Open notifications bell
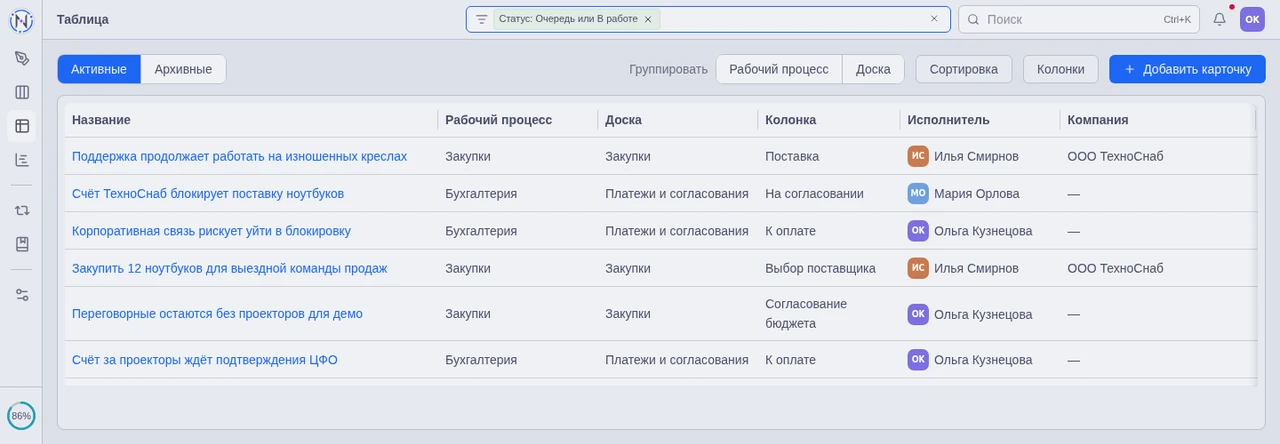The height and width of the screenshot is (444, 1280). 1219,19
